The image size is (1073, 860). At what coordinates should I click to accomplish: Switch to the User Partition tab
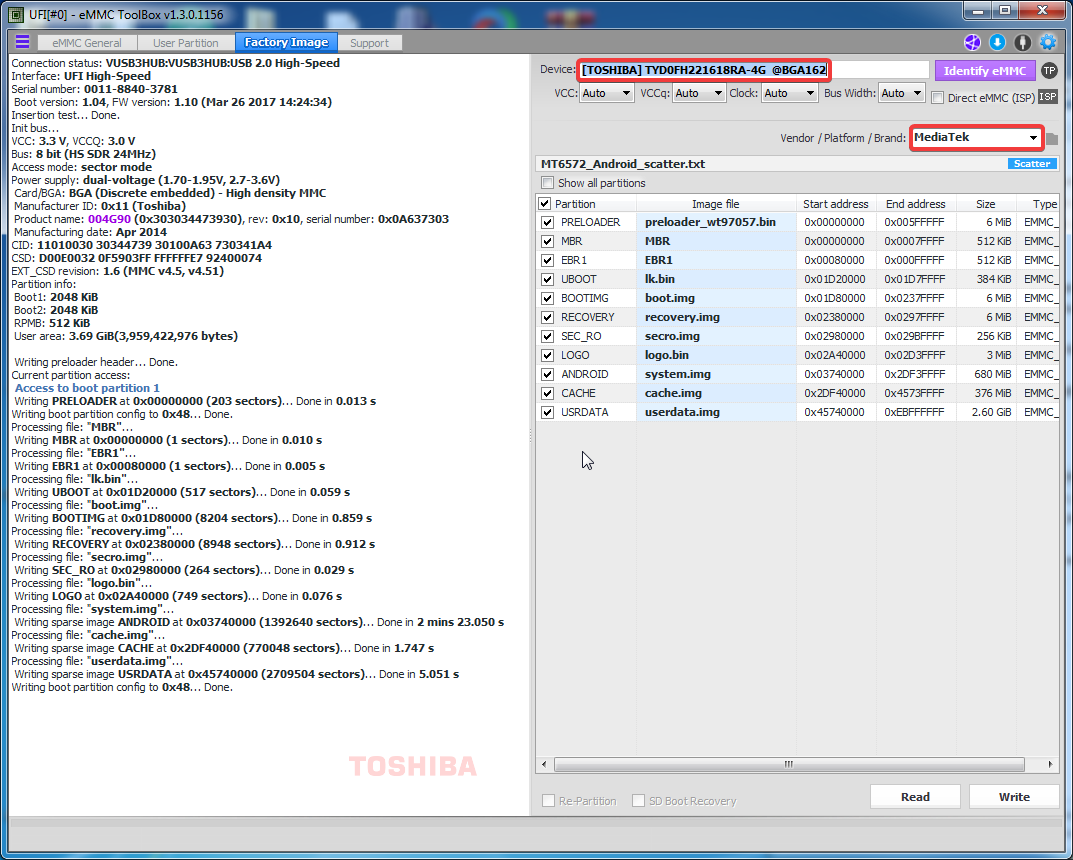click(x=185, y=42)
